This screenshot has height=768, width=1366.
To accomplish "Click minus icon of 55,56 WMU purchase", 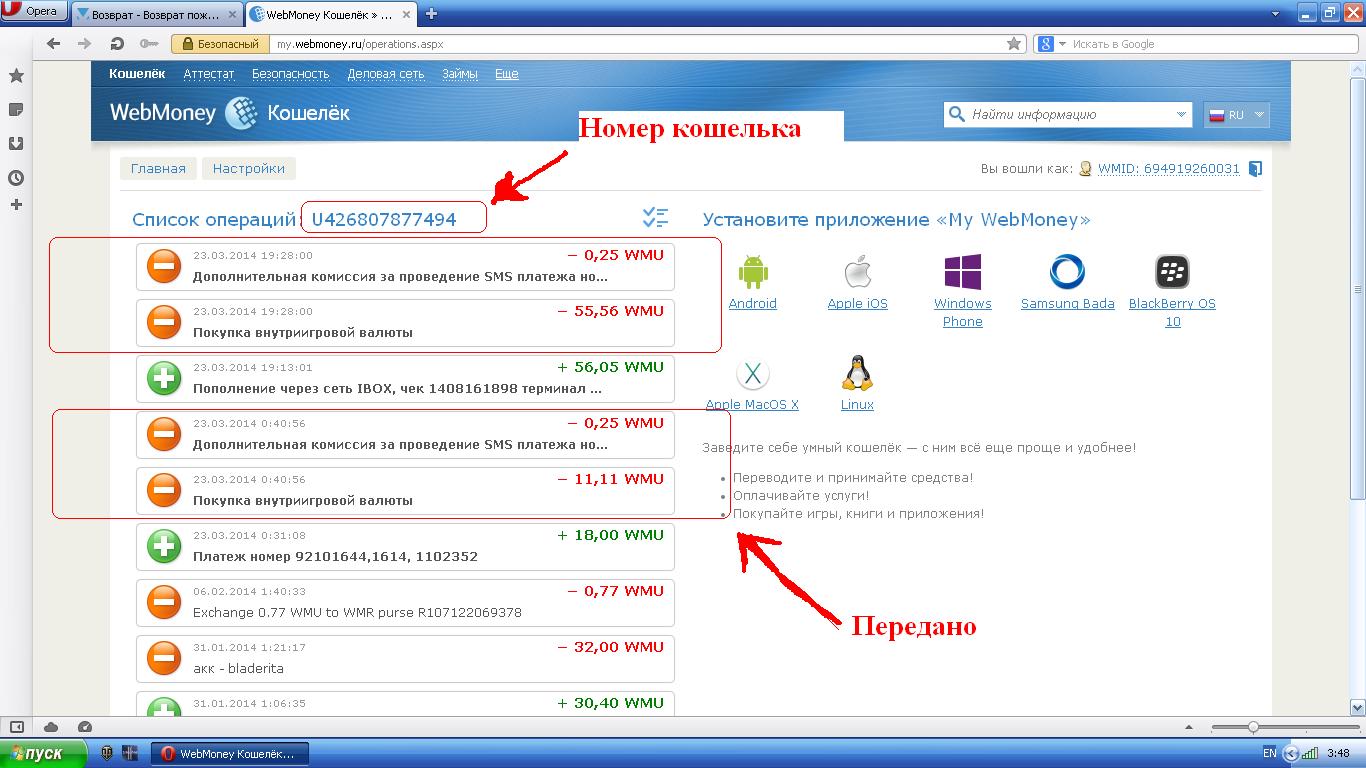I will [x=164, y=322].
